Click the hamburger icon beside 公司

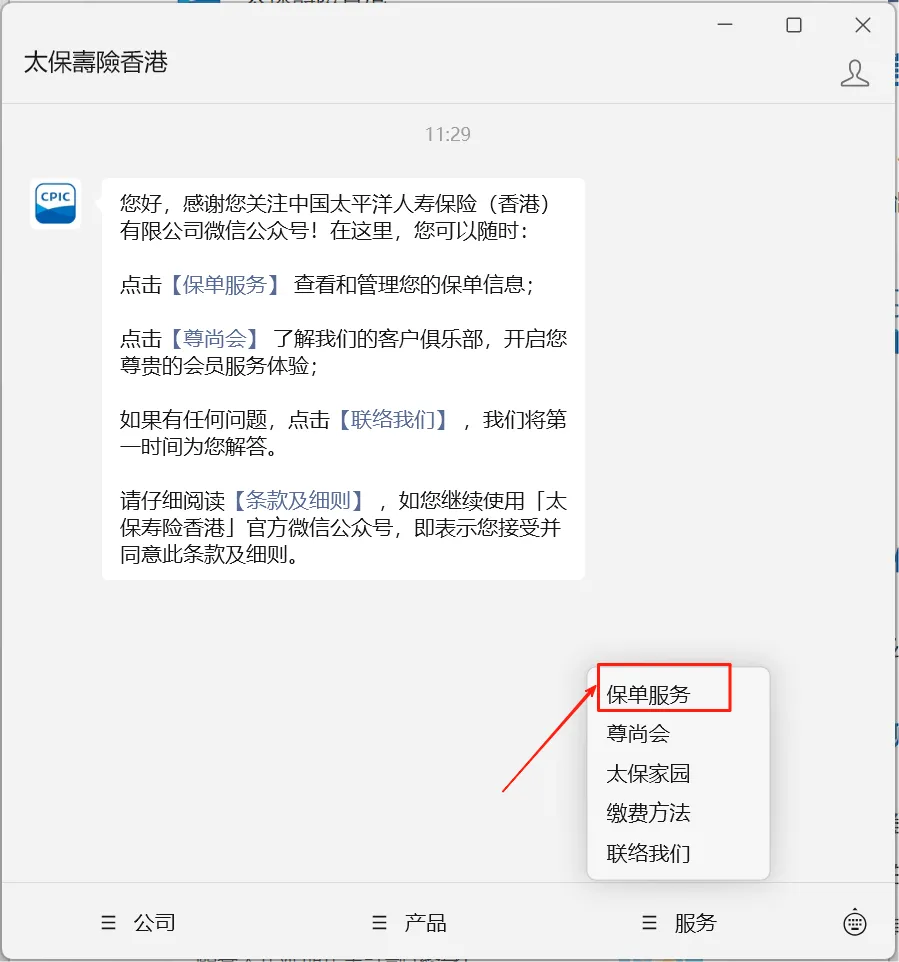(109, 923)
